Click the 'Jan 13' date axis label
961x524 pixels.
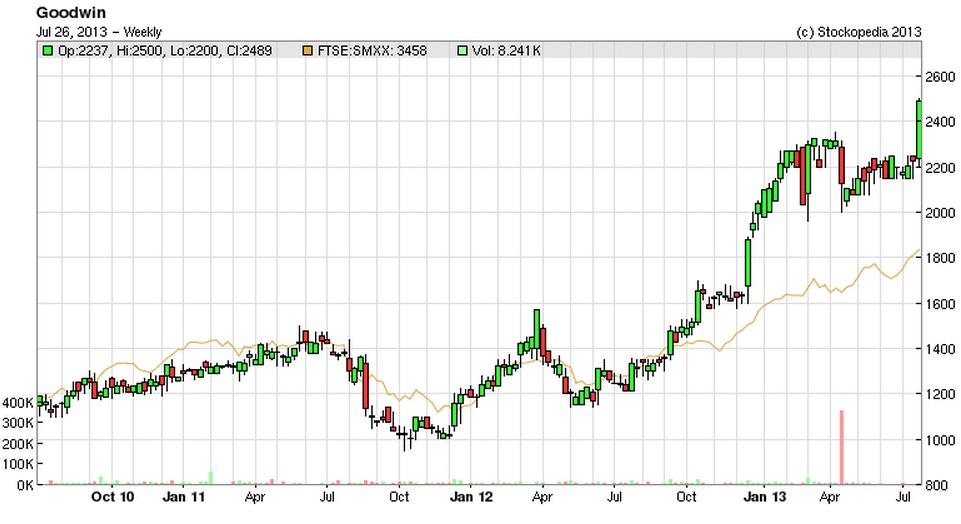click(764, 496)
